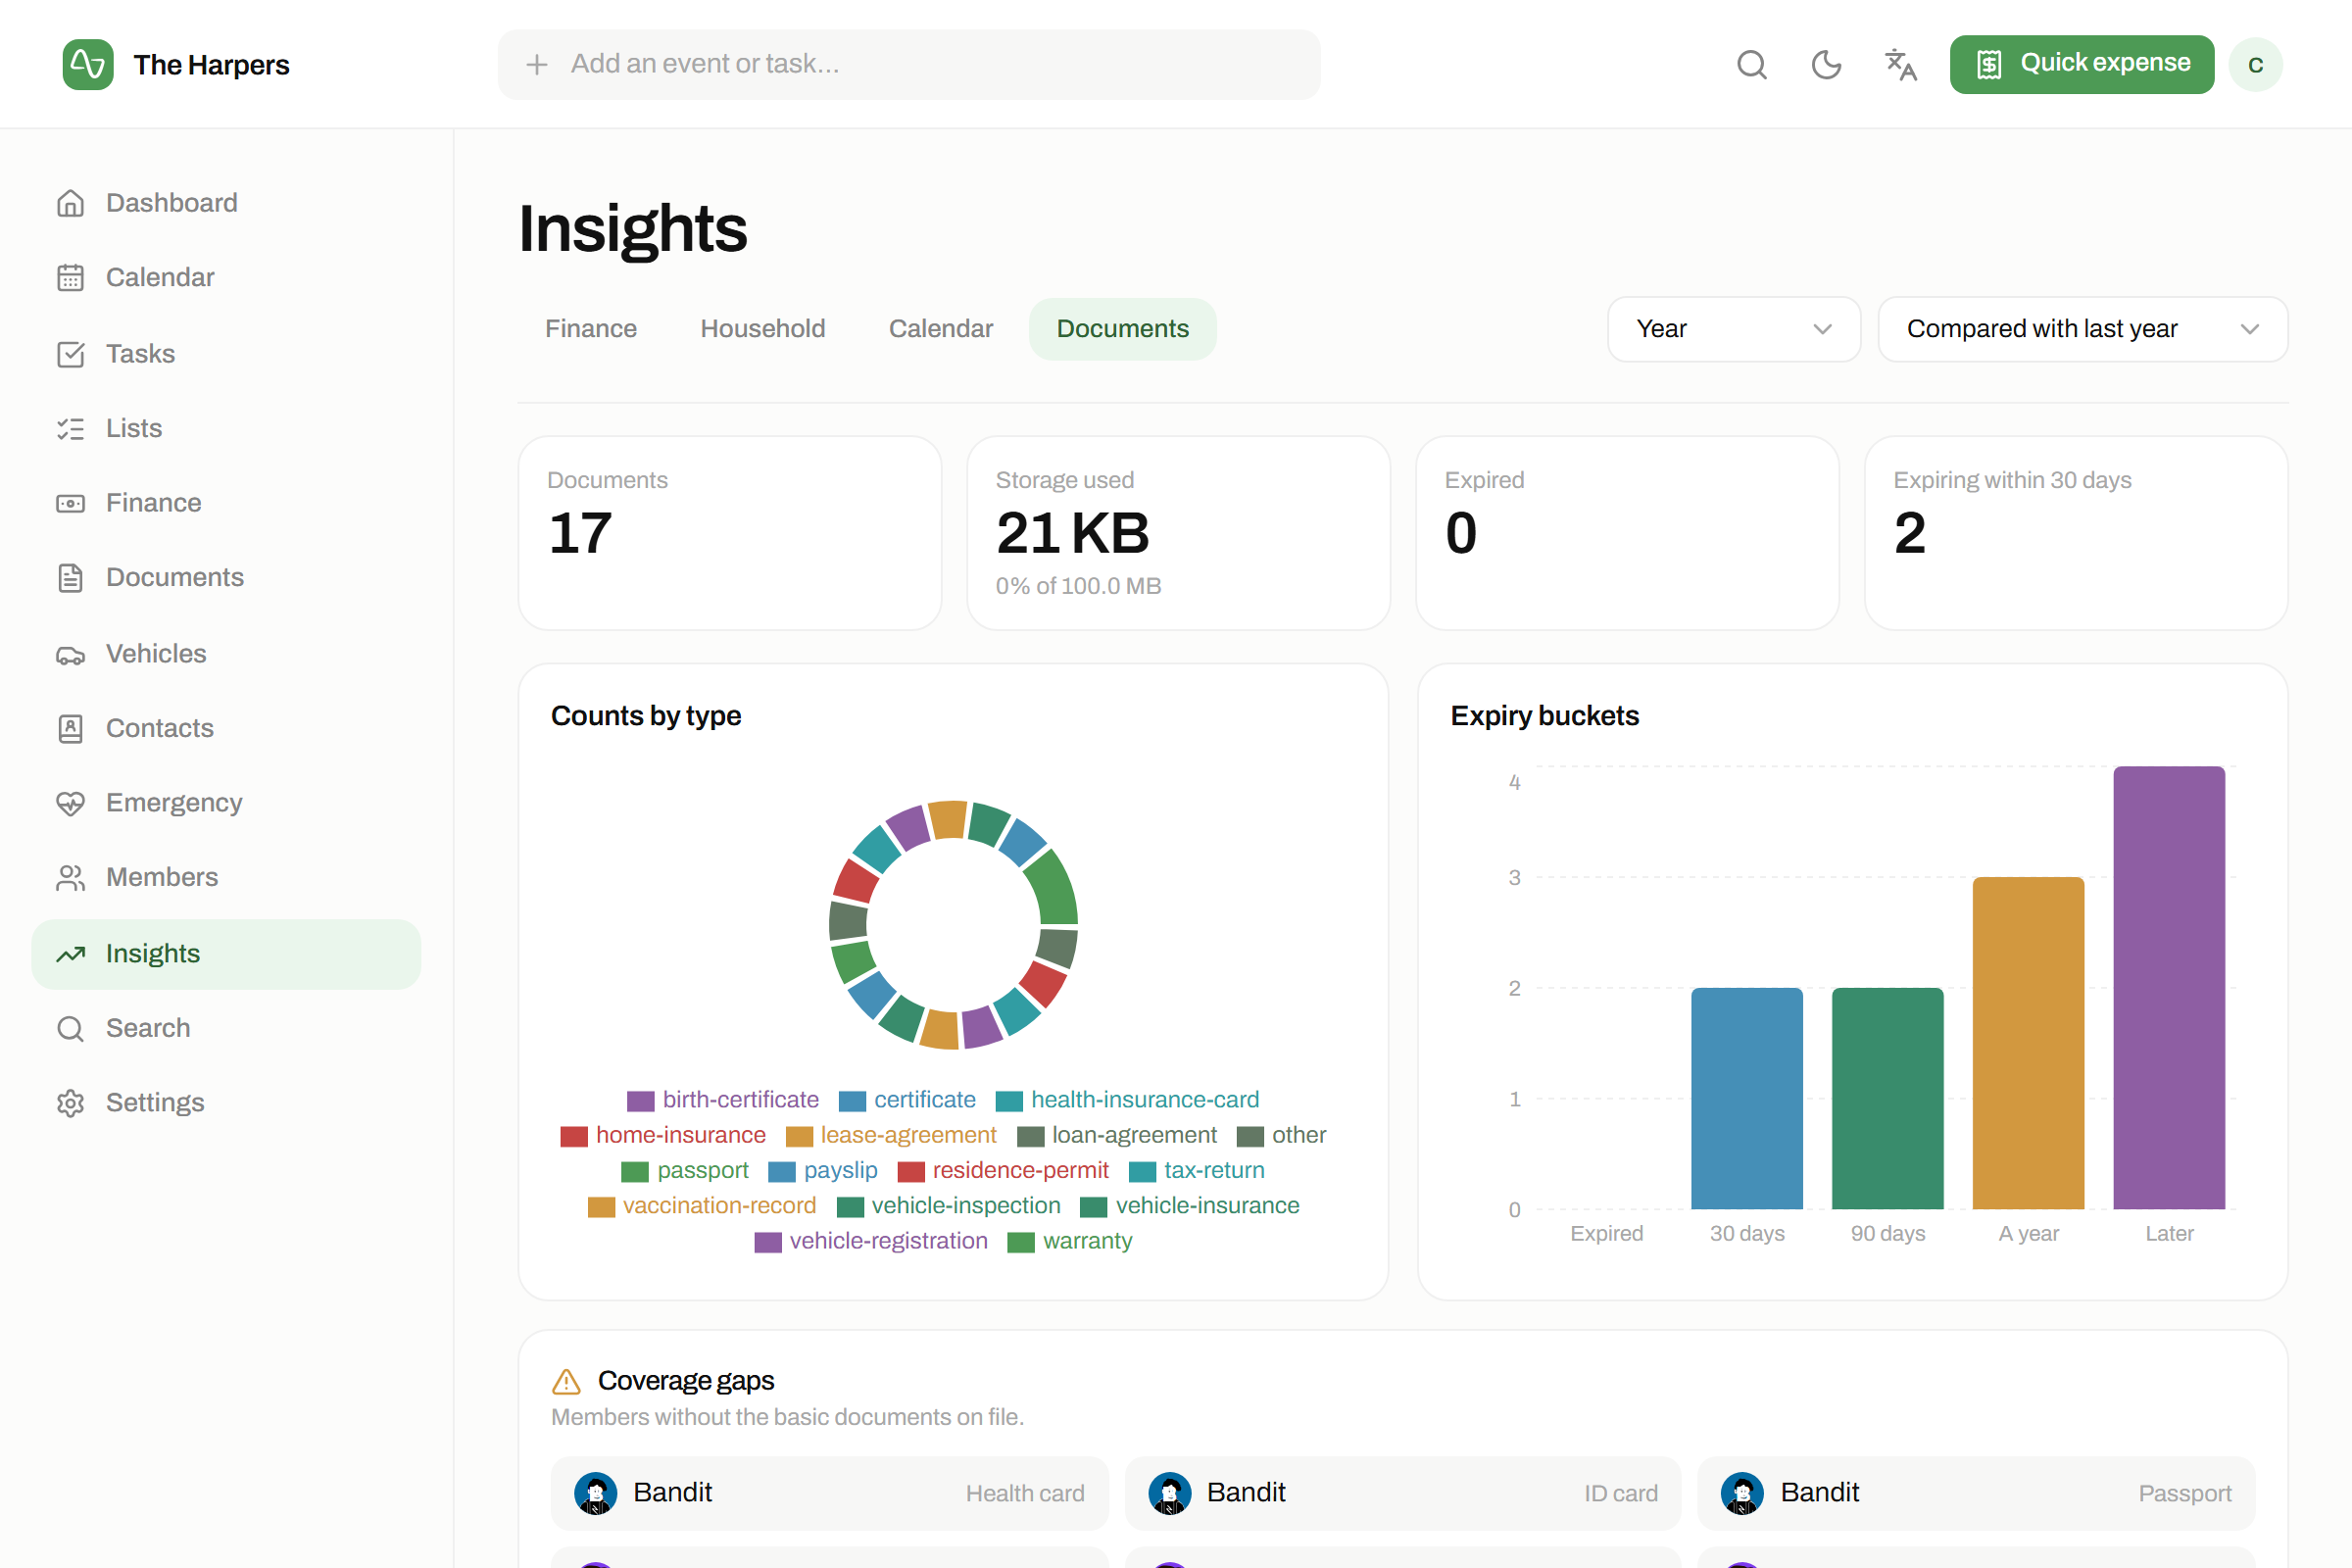Focus the Add an event or task field

pos(908,64)
